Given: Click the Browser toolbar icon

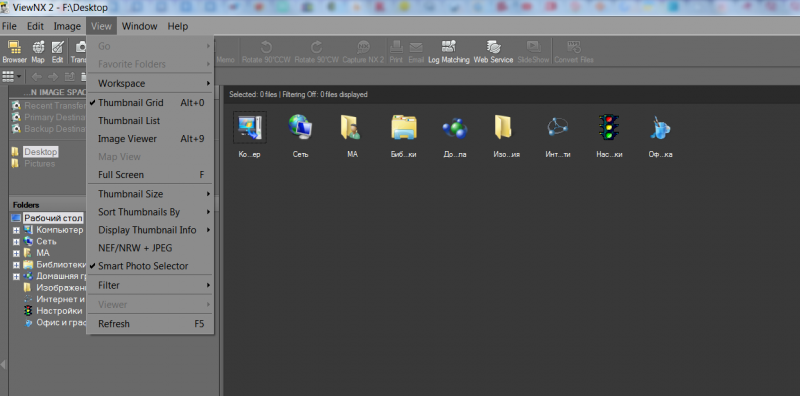Looking at the screenshot, I should point(14,52).
